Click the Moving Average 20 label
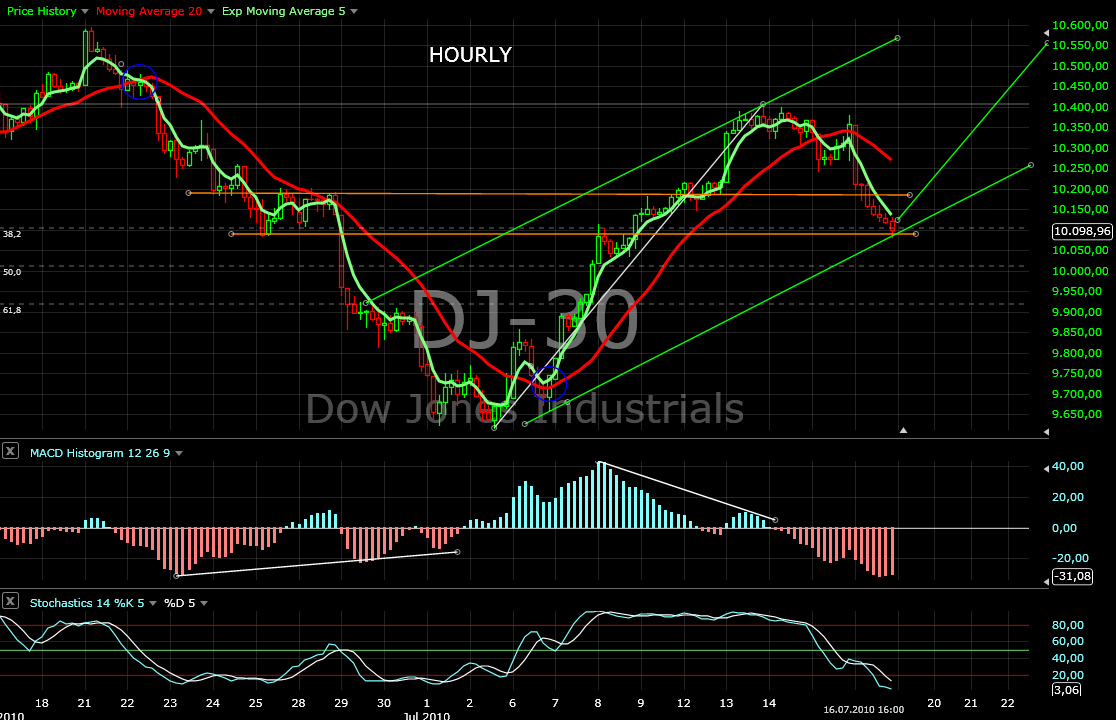Screen dimensions: 1116x720 click(x=149, y=11)
